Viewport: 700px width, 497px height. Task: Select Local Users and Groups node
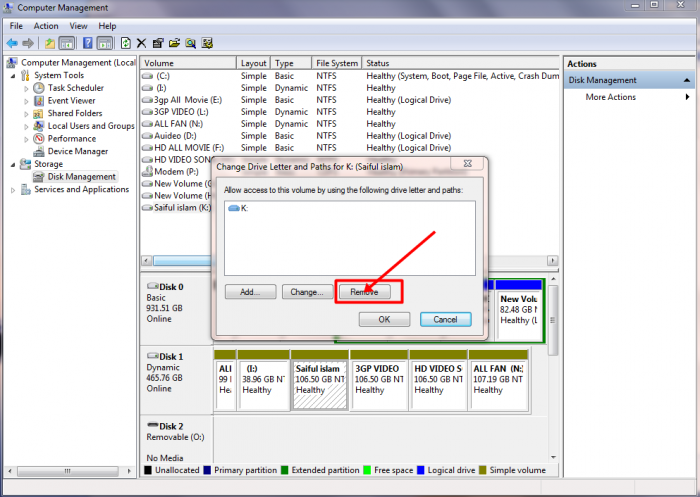[x=91, y=126]
